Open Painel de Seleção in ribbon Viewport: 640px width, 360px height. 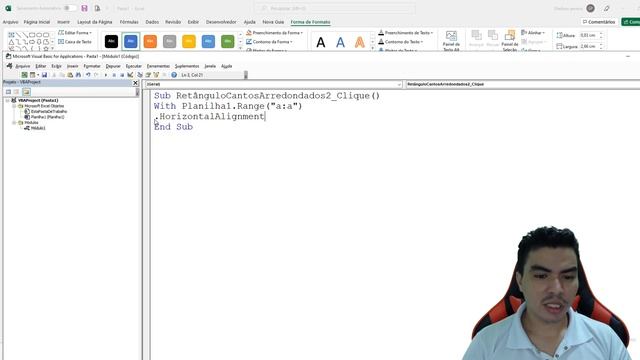(x=510, y=41)
